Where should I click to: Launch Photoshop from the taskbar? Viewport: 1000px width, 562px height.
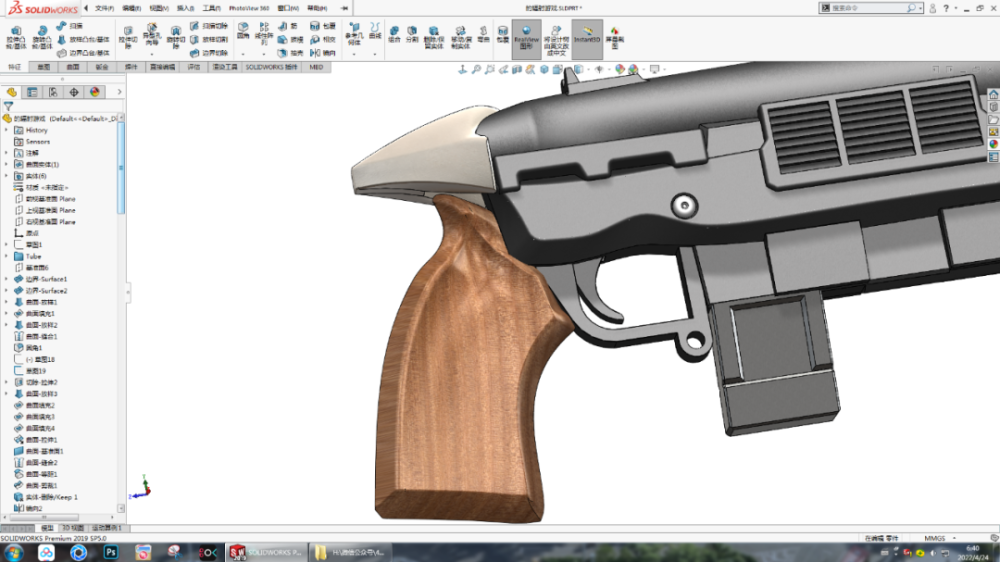[x=112, y=552]
